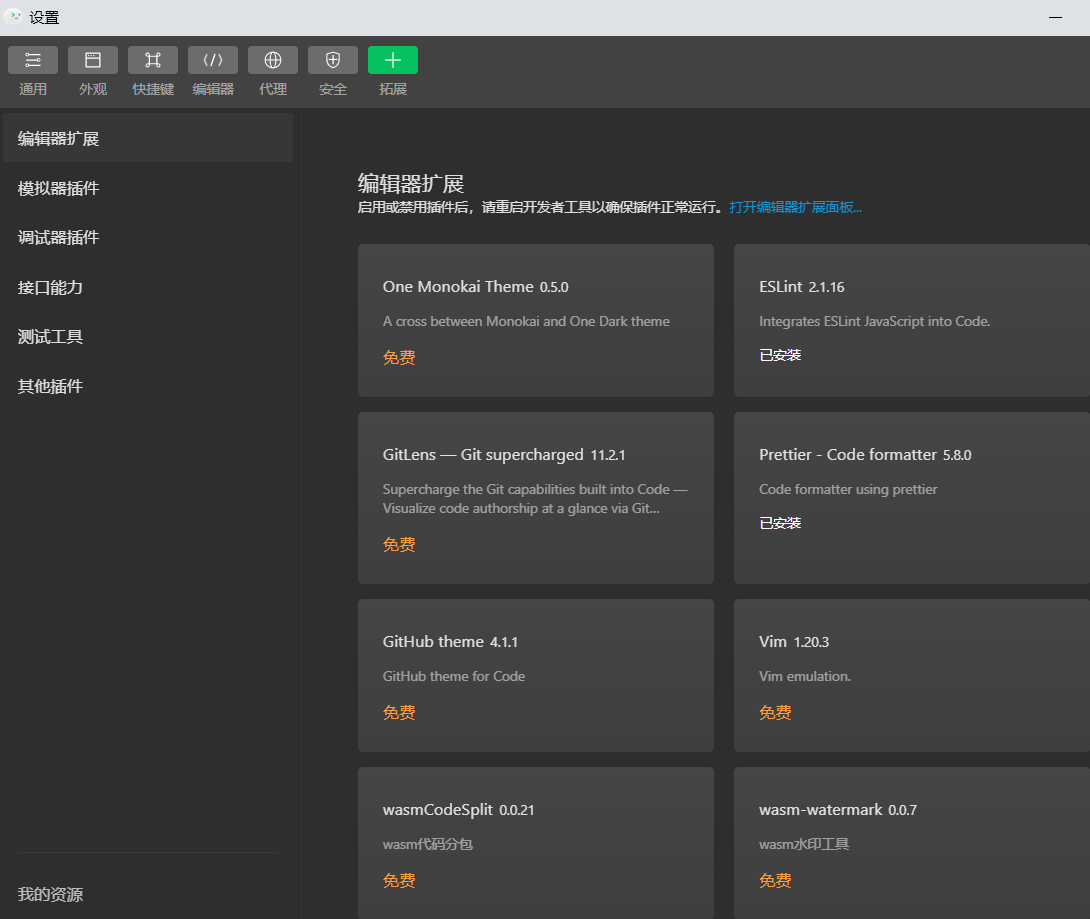This screenshot has height=919, width=1090.
Task: Open the 打开编辑器扩展面板 link
Action: [x=795, y=207]
